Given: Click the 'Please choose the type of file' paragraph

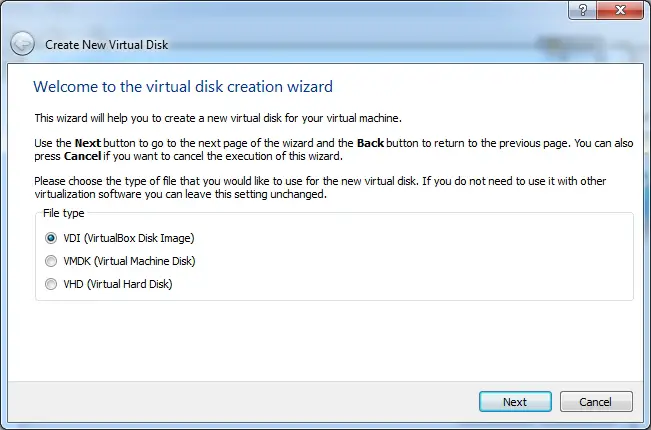Looking at the screenshot, I should tap(320, 188).
